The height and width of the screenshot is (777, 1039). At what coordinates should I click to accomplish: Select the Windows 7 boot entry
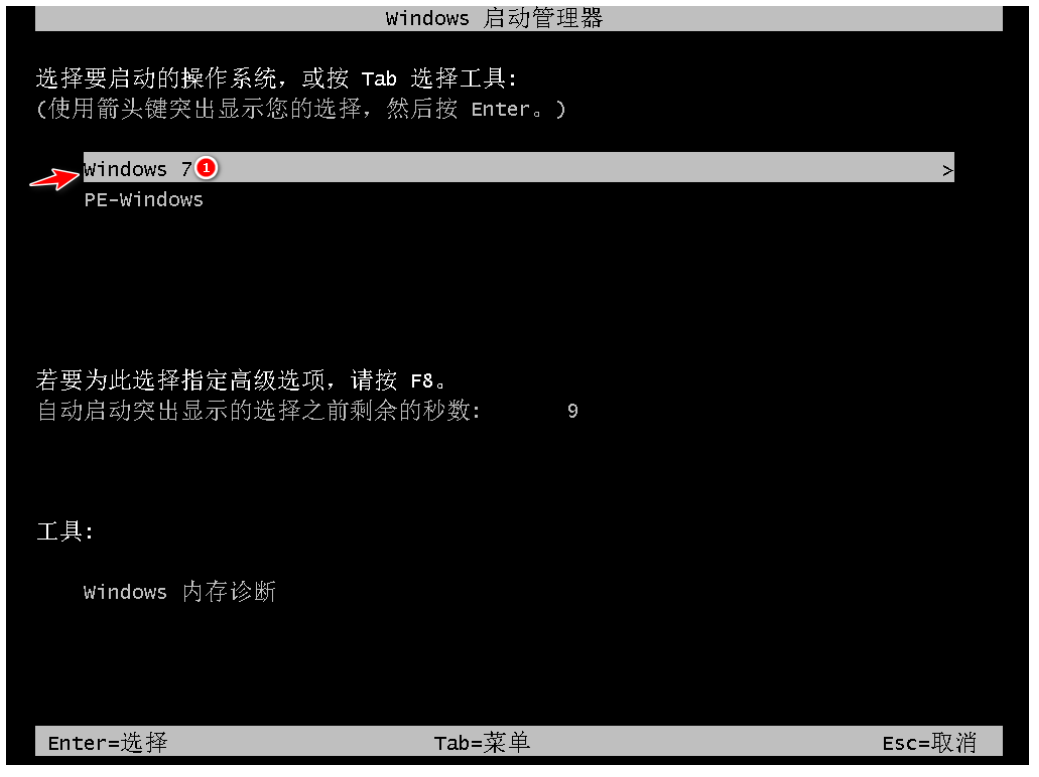tap(519, 168)
